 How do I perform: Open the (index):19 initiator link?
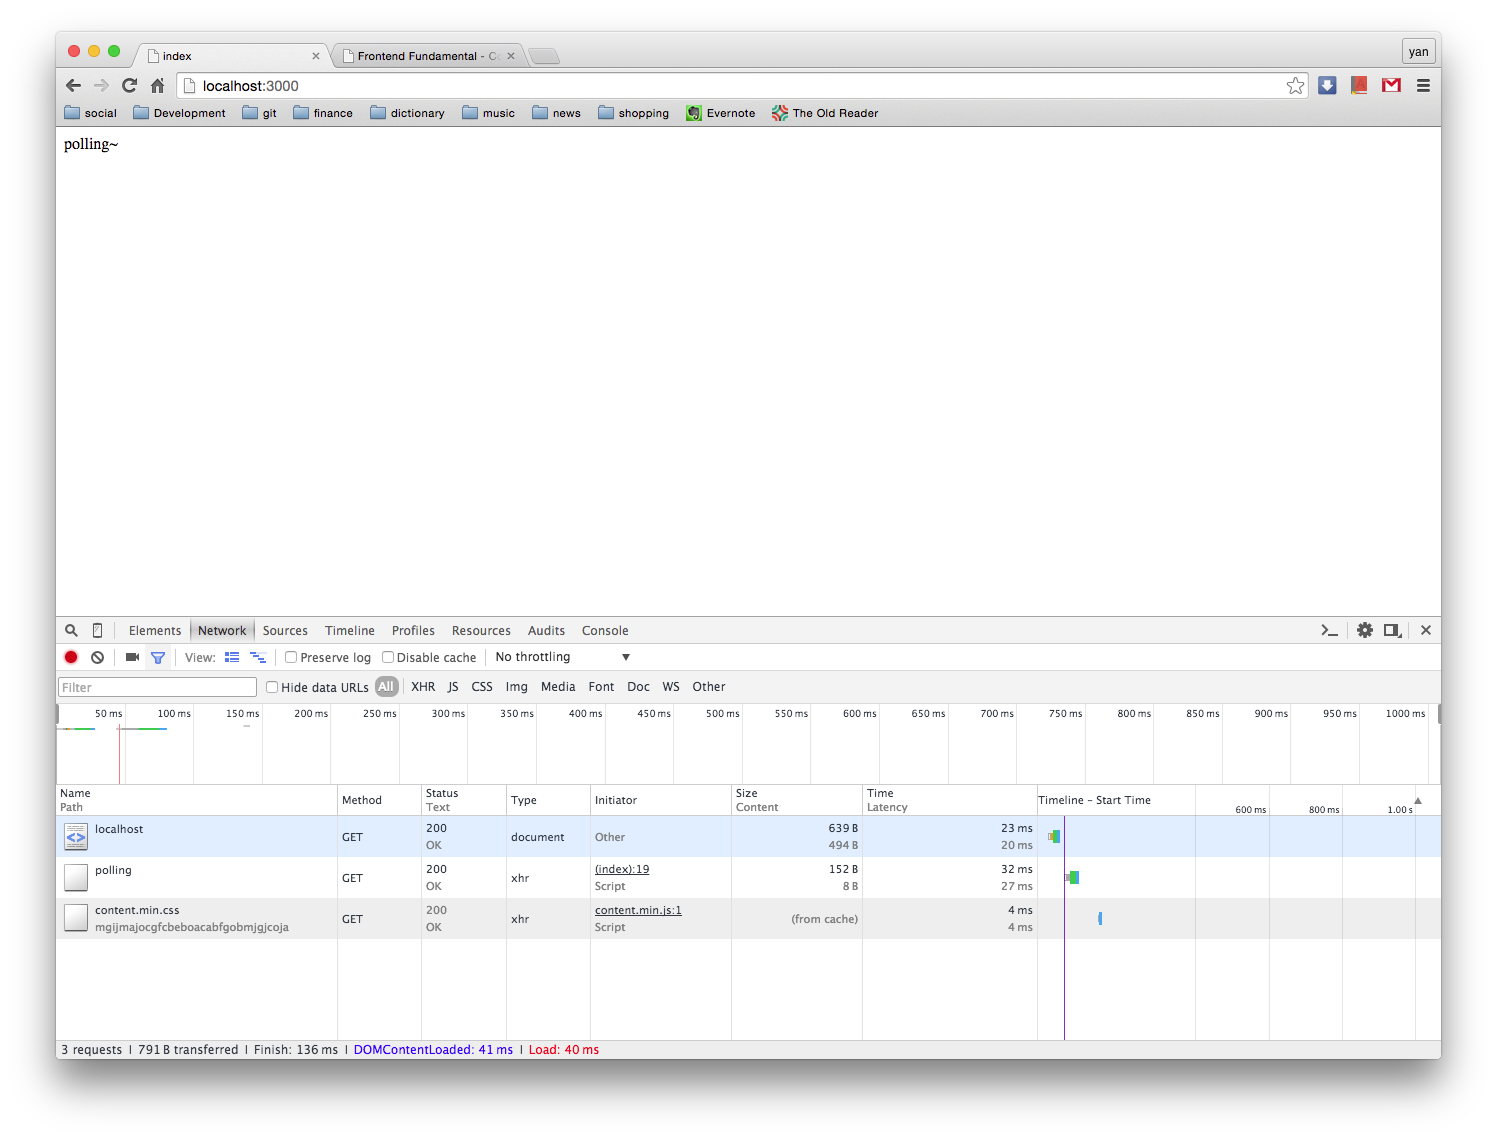pyautogui.click(x=622, y=870)
